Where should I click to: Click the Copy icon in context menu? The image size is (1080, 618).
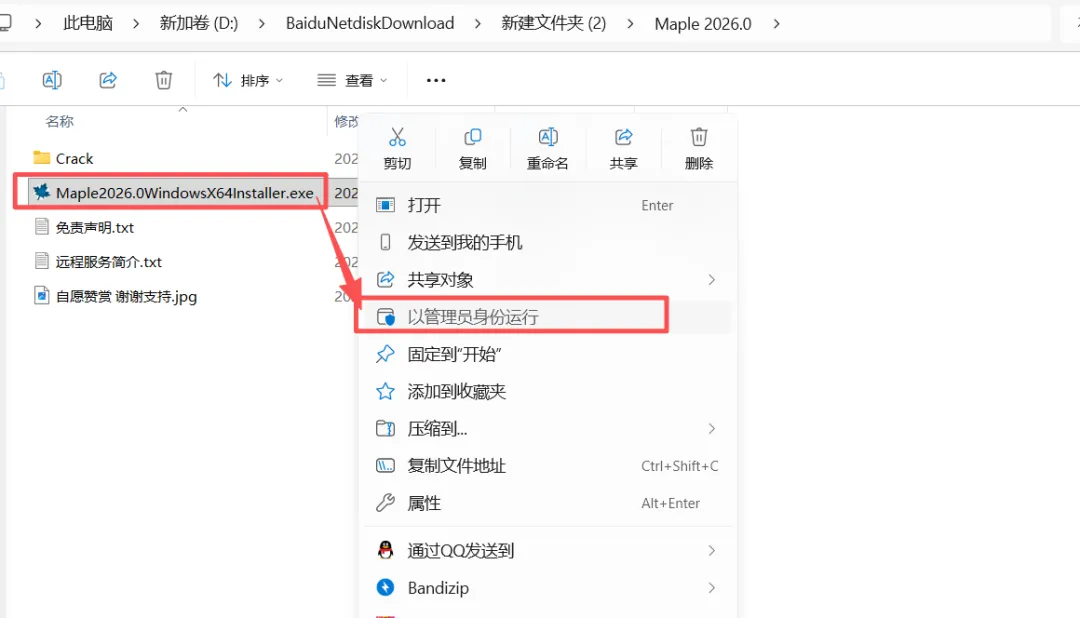click(x=472, y=137)
